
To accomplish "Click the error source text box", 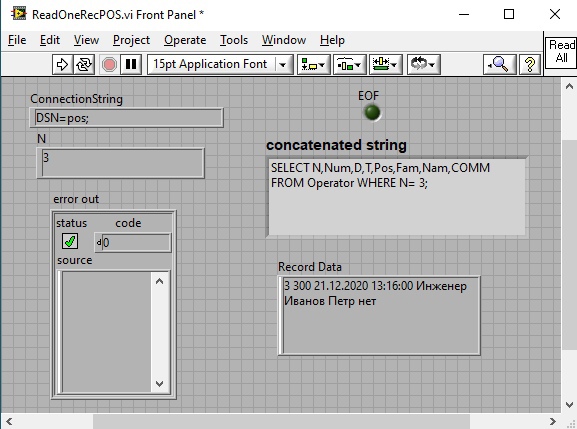I will pyautogui.click(x=106, y=332).
